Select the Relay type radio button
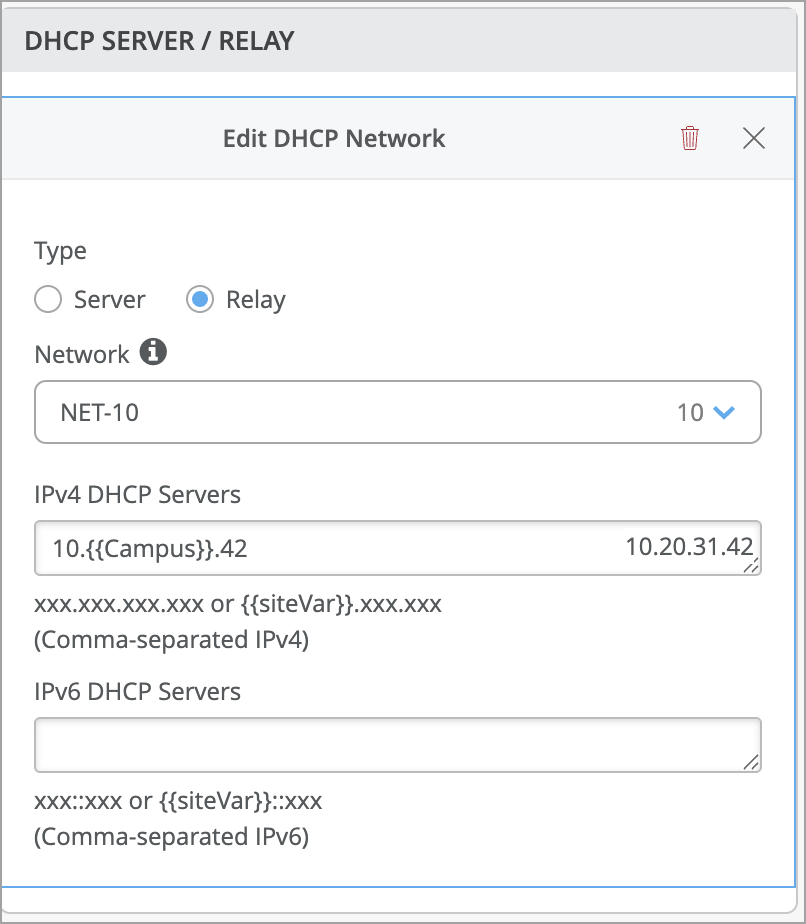Screen dimensions: 806x924 click(200, 300)
